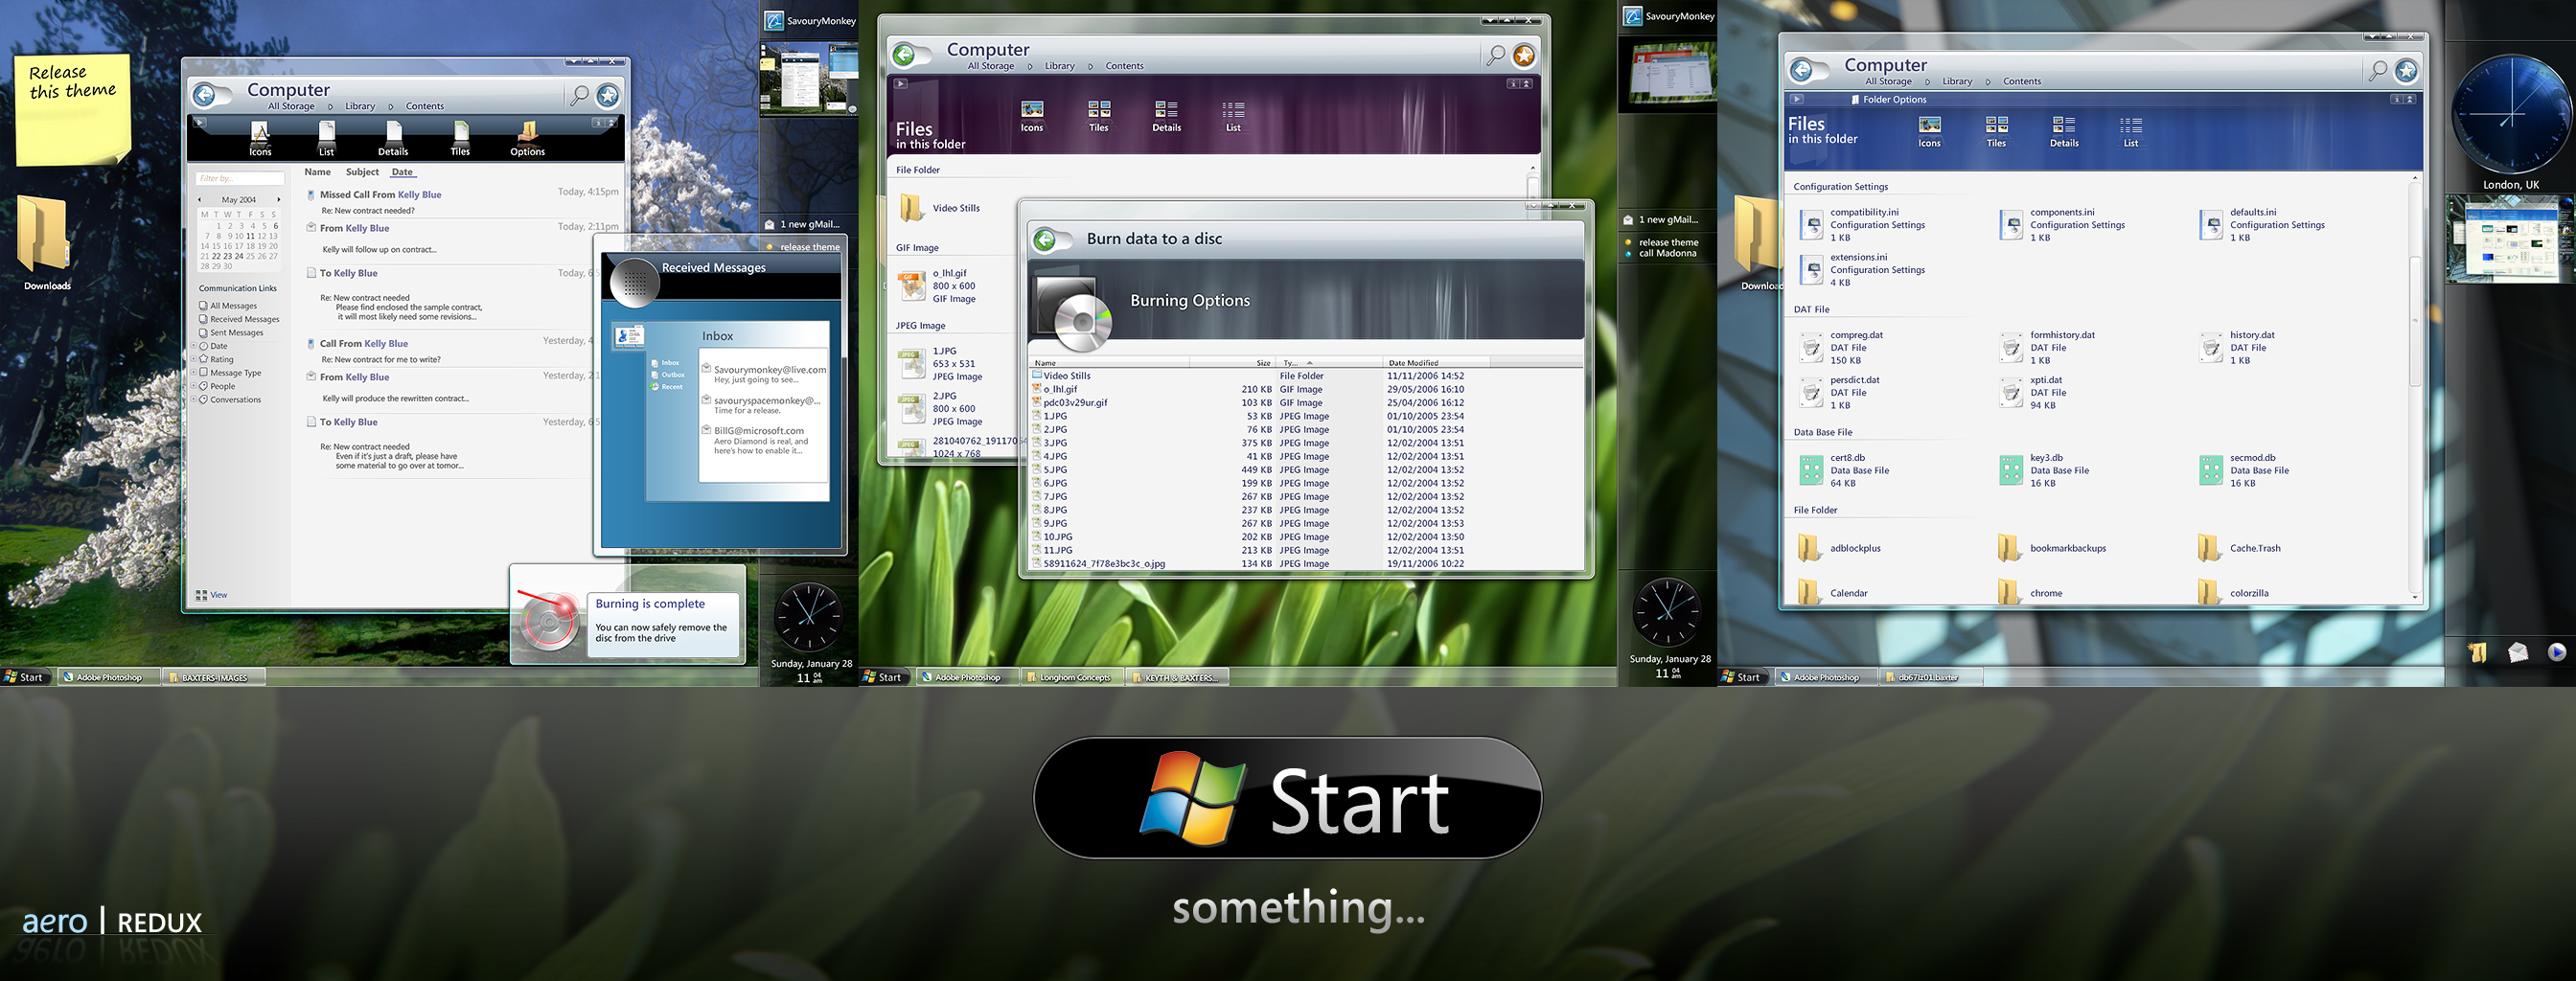
Task: Select Icons view in the purple Files window
Action: click(1032, 116)
